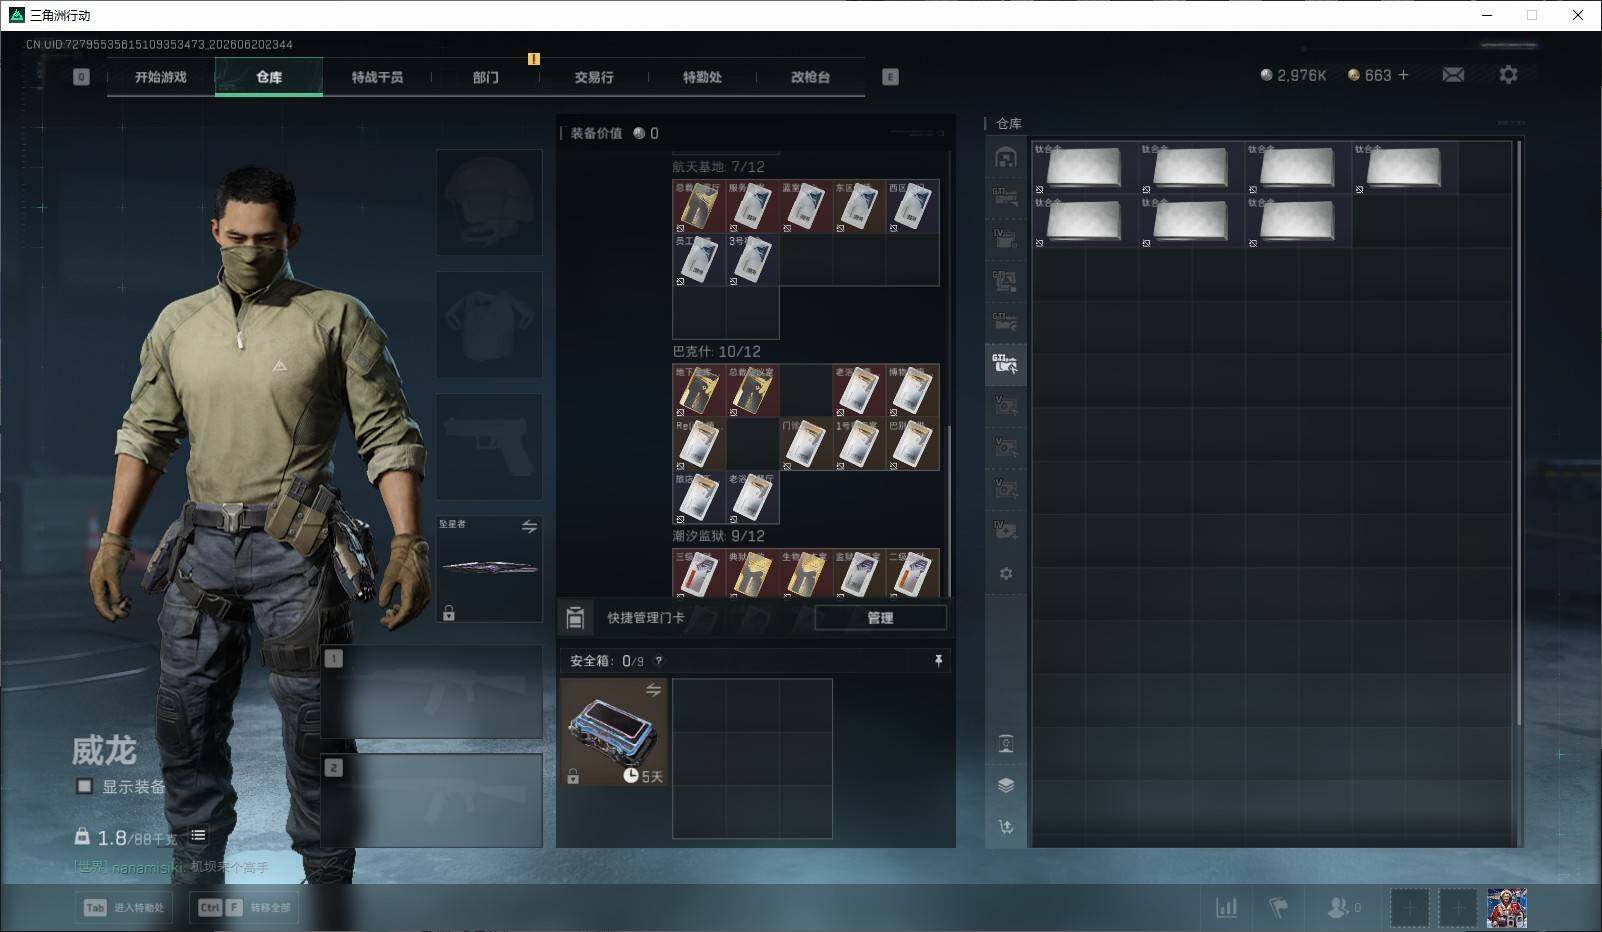Image resolution: width=1602 pixels, height=932 pixels.
Task: Open the 部门 tab
Action: 486,77
